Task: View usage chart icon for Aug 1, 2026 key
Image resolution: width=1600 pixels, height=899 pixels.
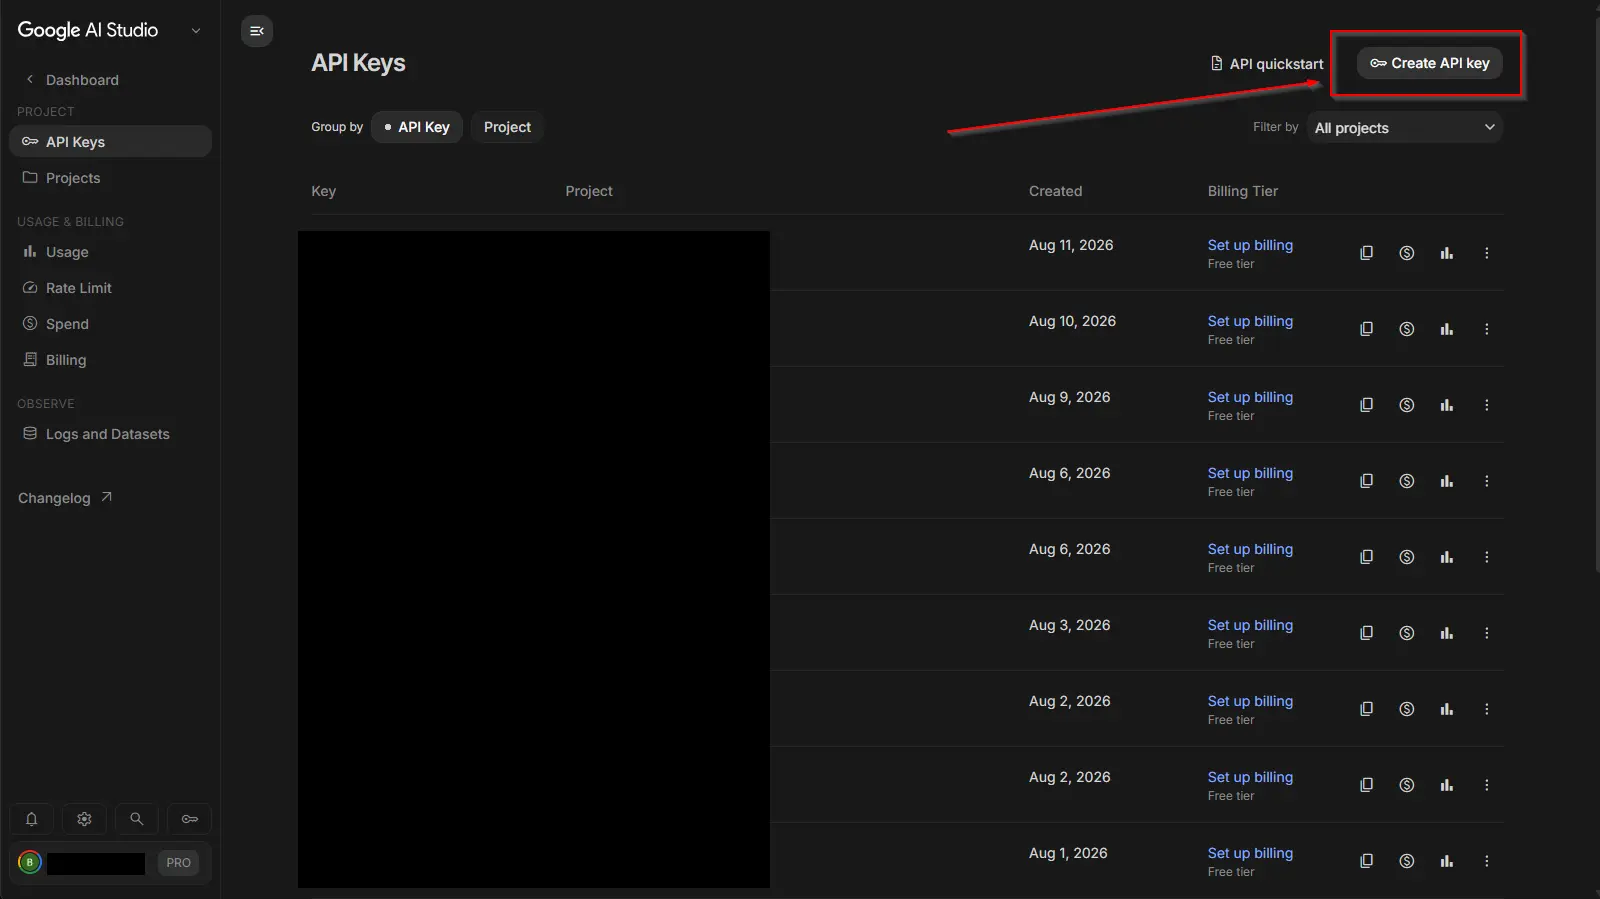Action: point(1446,861)
